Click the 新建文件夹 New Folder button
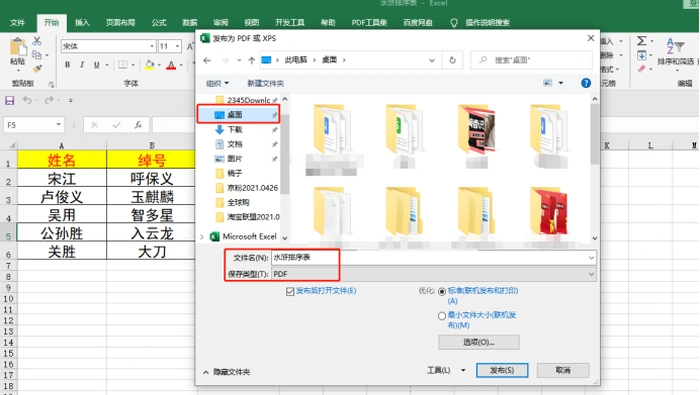 [x=265, y=83]
